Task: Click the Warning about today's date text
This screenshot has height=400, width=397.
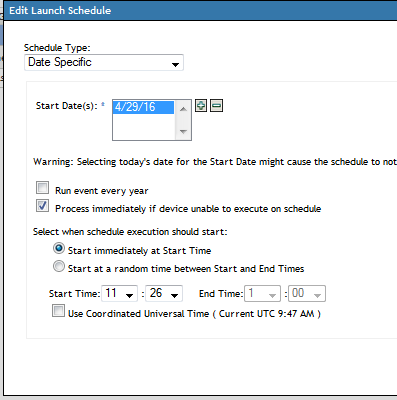Action: tap(215, 162)
